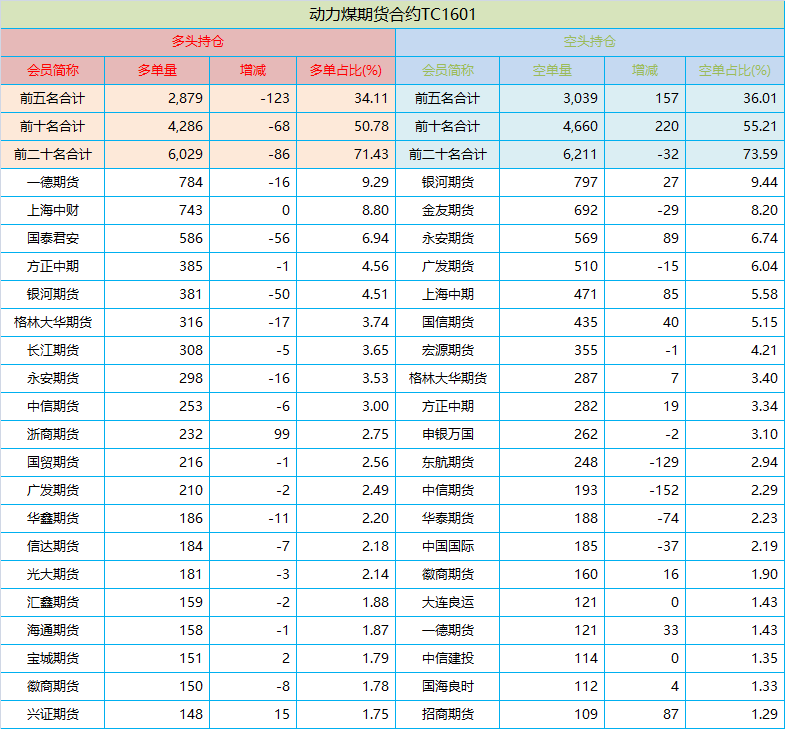Click the 招商期货 member cell
Screen dimensions: 785x729
click(448, 715)
